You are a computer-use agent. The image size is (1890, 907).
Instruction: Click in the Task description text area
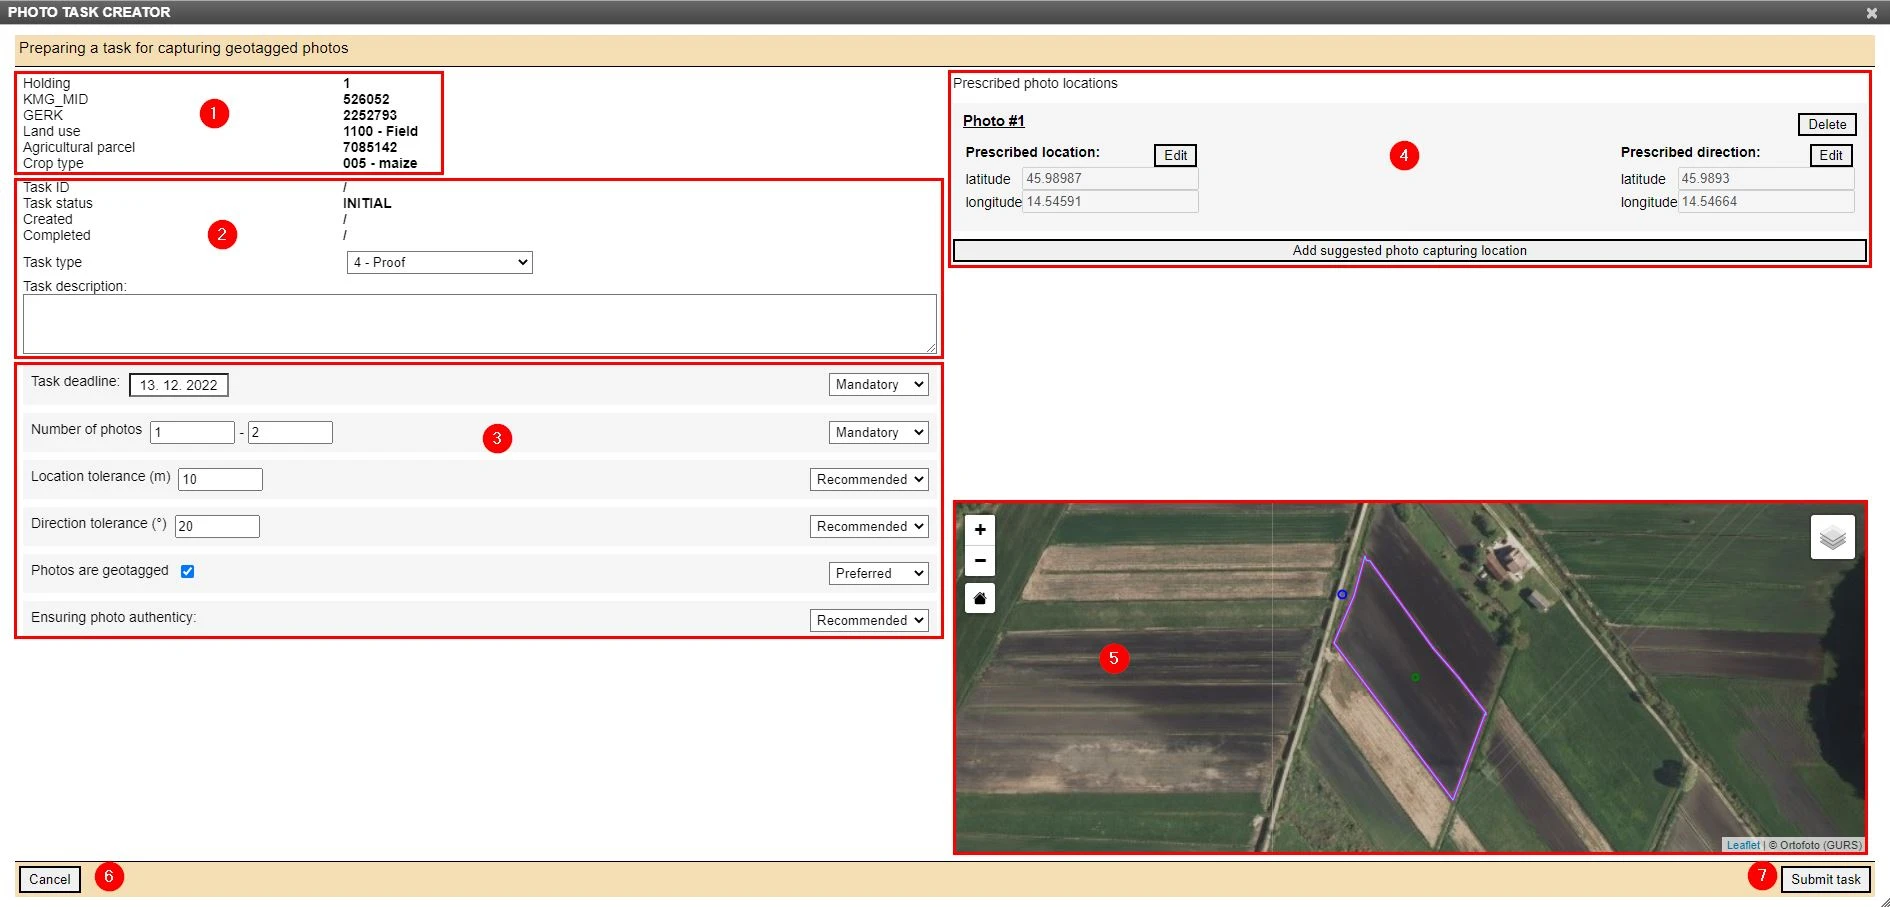479,323
